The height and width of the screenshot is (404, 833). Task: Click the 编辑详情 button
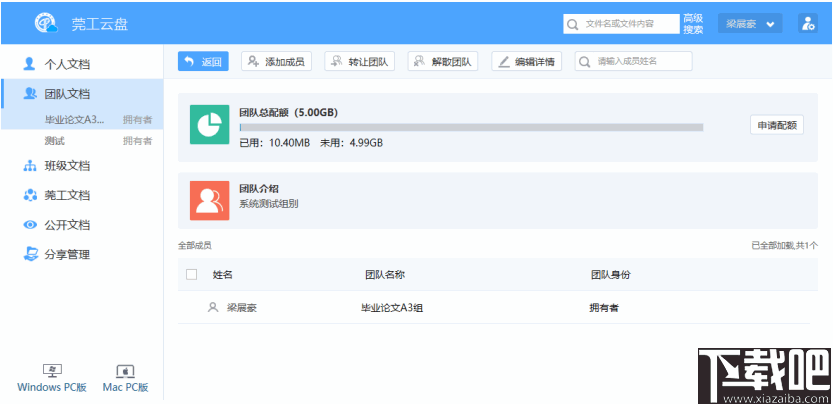pos(526,61)
